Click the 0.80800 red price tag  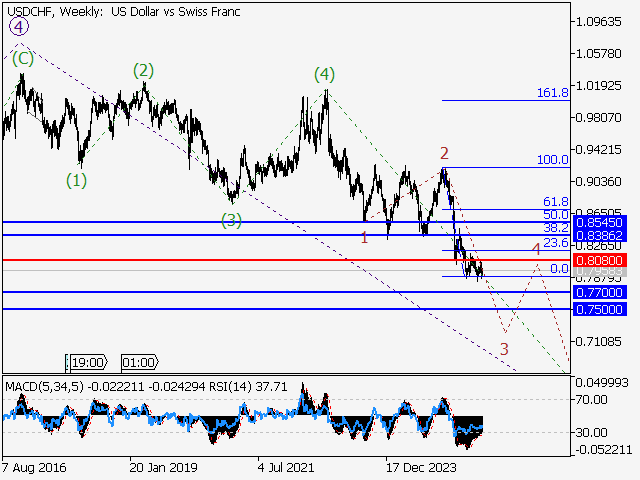point(598,260)
